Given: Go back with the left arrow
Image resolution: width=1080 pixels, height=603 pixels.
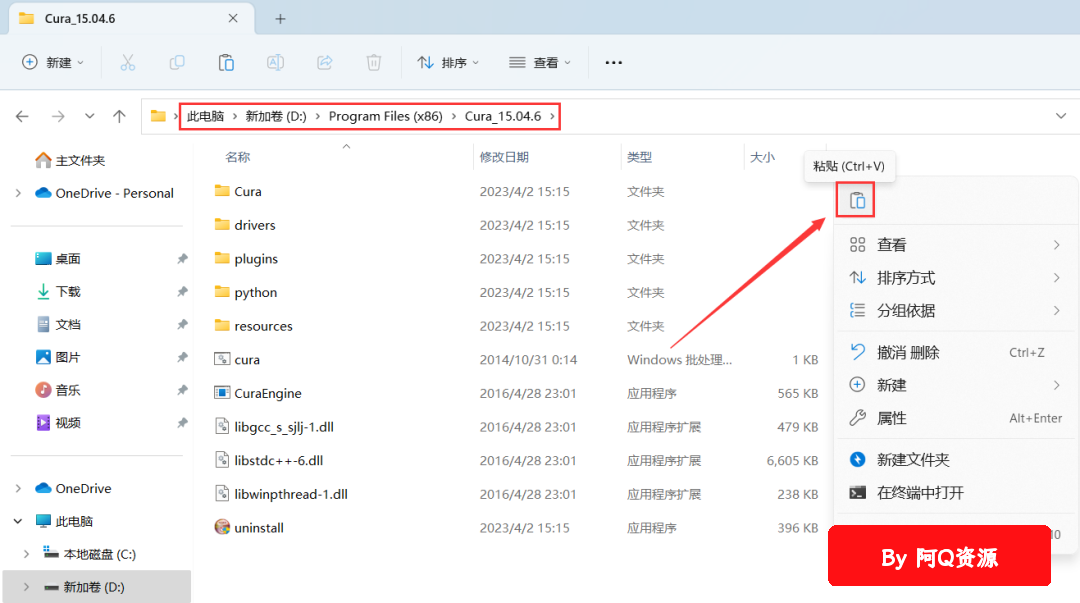Looking at the screenshot, I should pos(22,116).
